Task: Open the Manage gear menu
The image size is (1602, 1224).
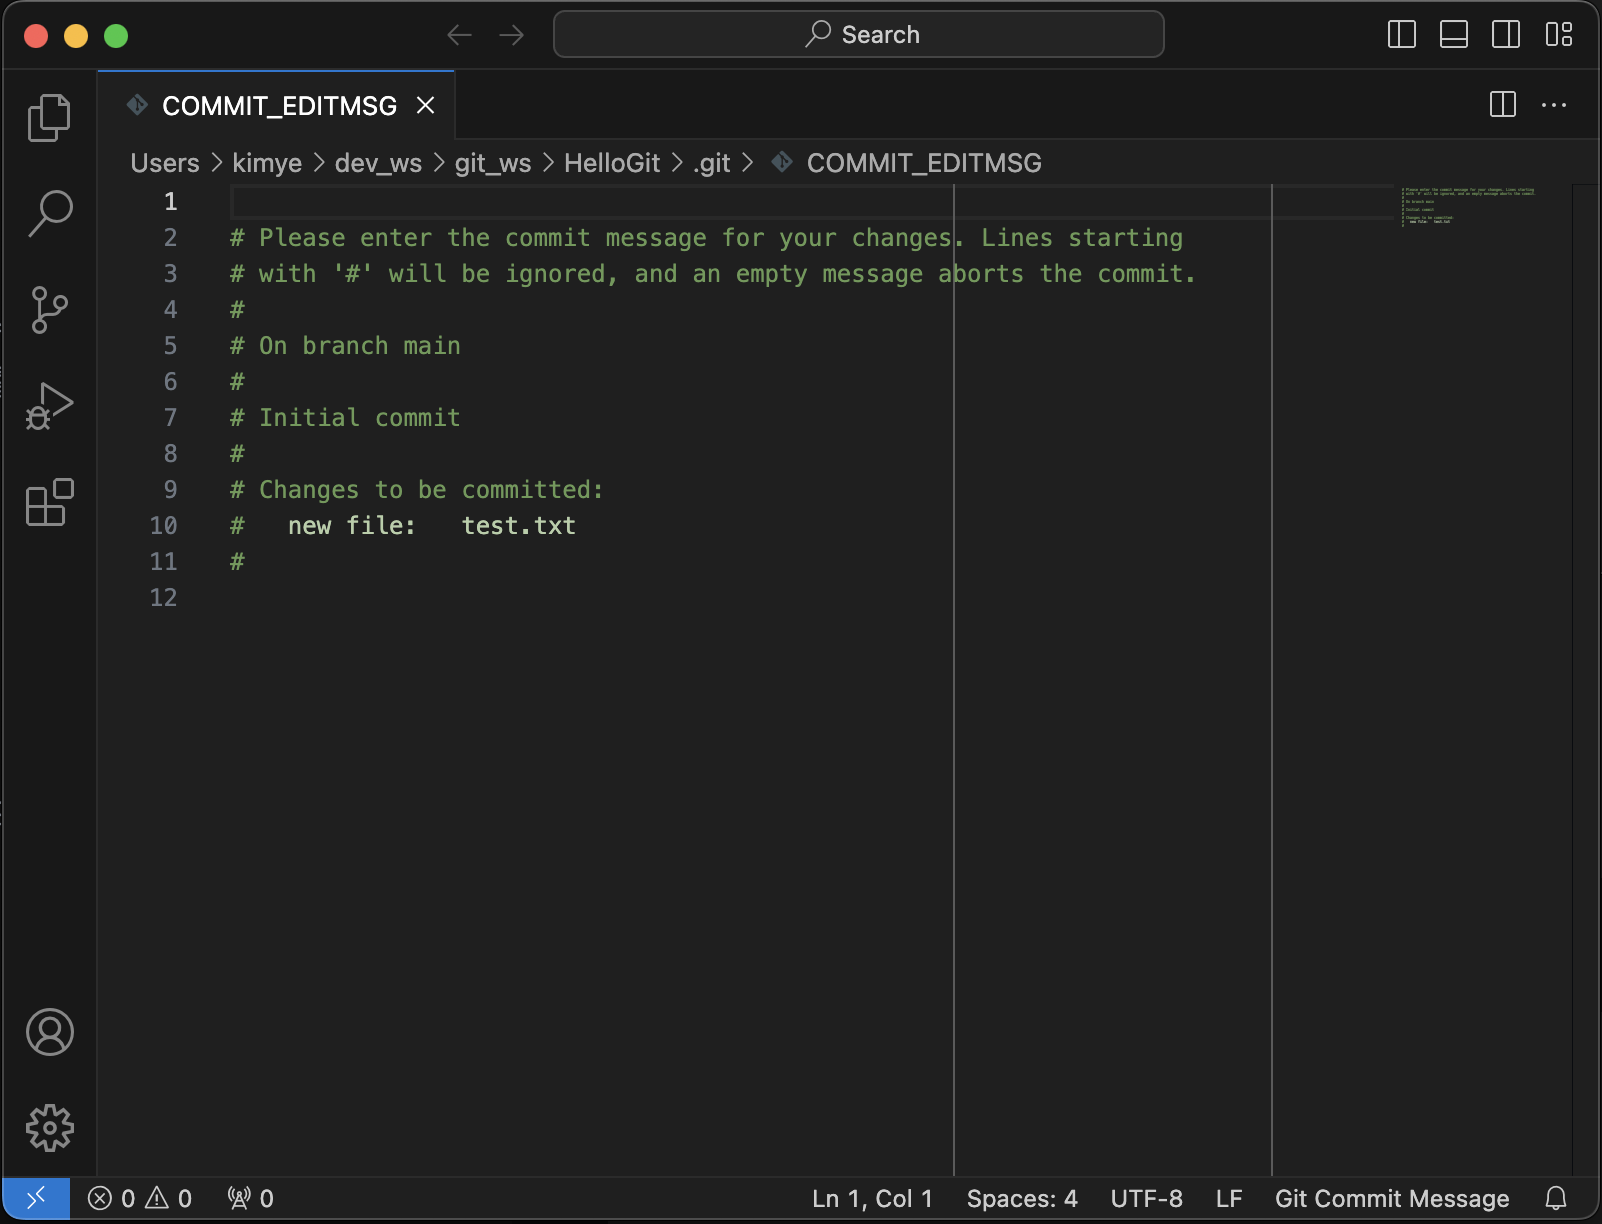Action: point(49,1128)
